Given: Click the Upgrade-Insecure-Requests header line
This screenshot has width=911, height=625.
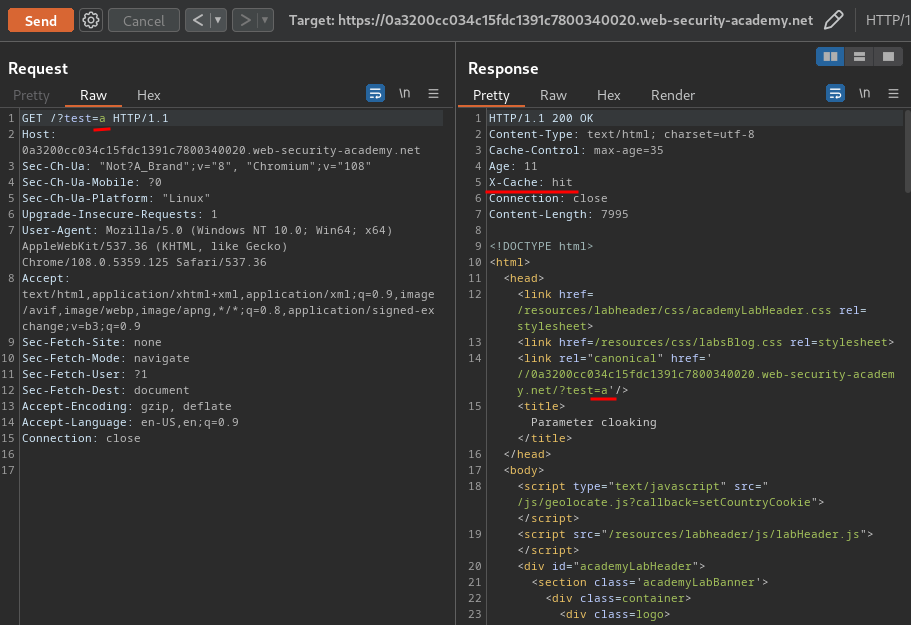Looking at the screenshot, I should point(120,214).
